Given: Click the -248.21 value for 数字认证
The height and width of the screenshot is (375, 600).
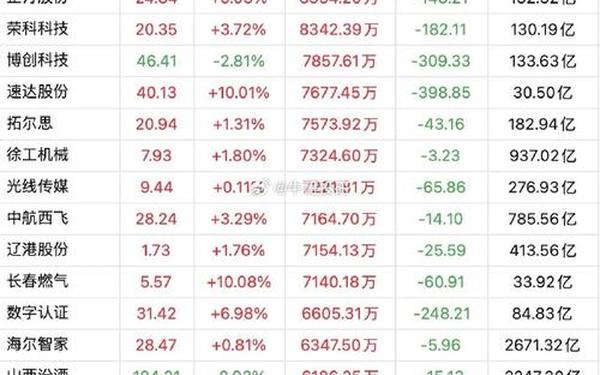Looking at the screenshot, I should click(x=442, y=314).
